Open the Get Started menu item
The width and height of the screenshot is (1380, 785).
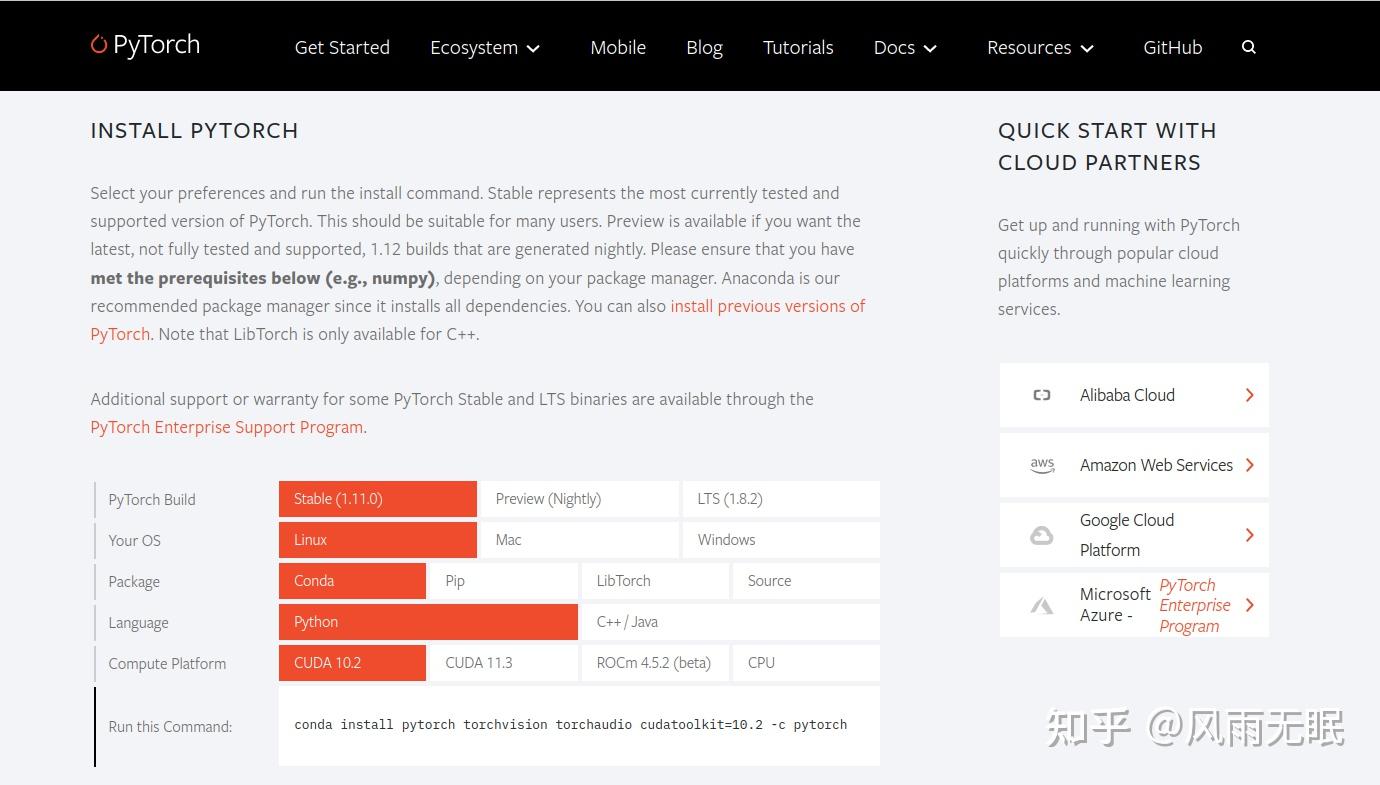pos(342,47)
